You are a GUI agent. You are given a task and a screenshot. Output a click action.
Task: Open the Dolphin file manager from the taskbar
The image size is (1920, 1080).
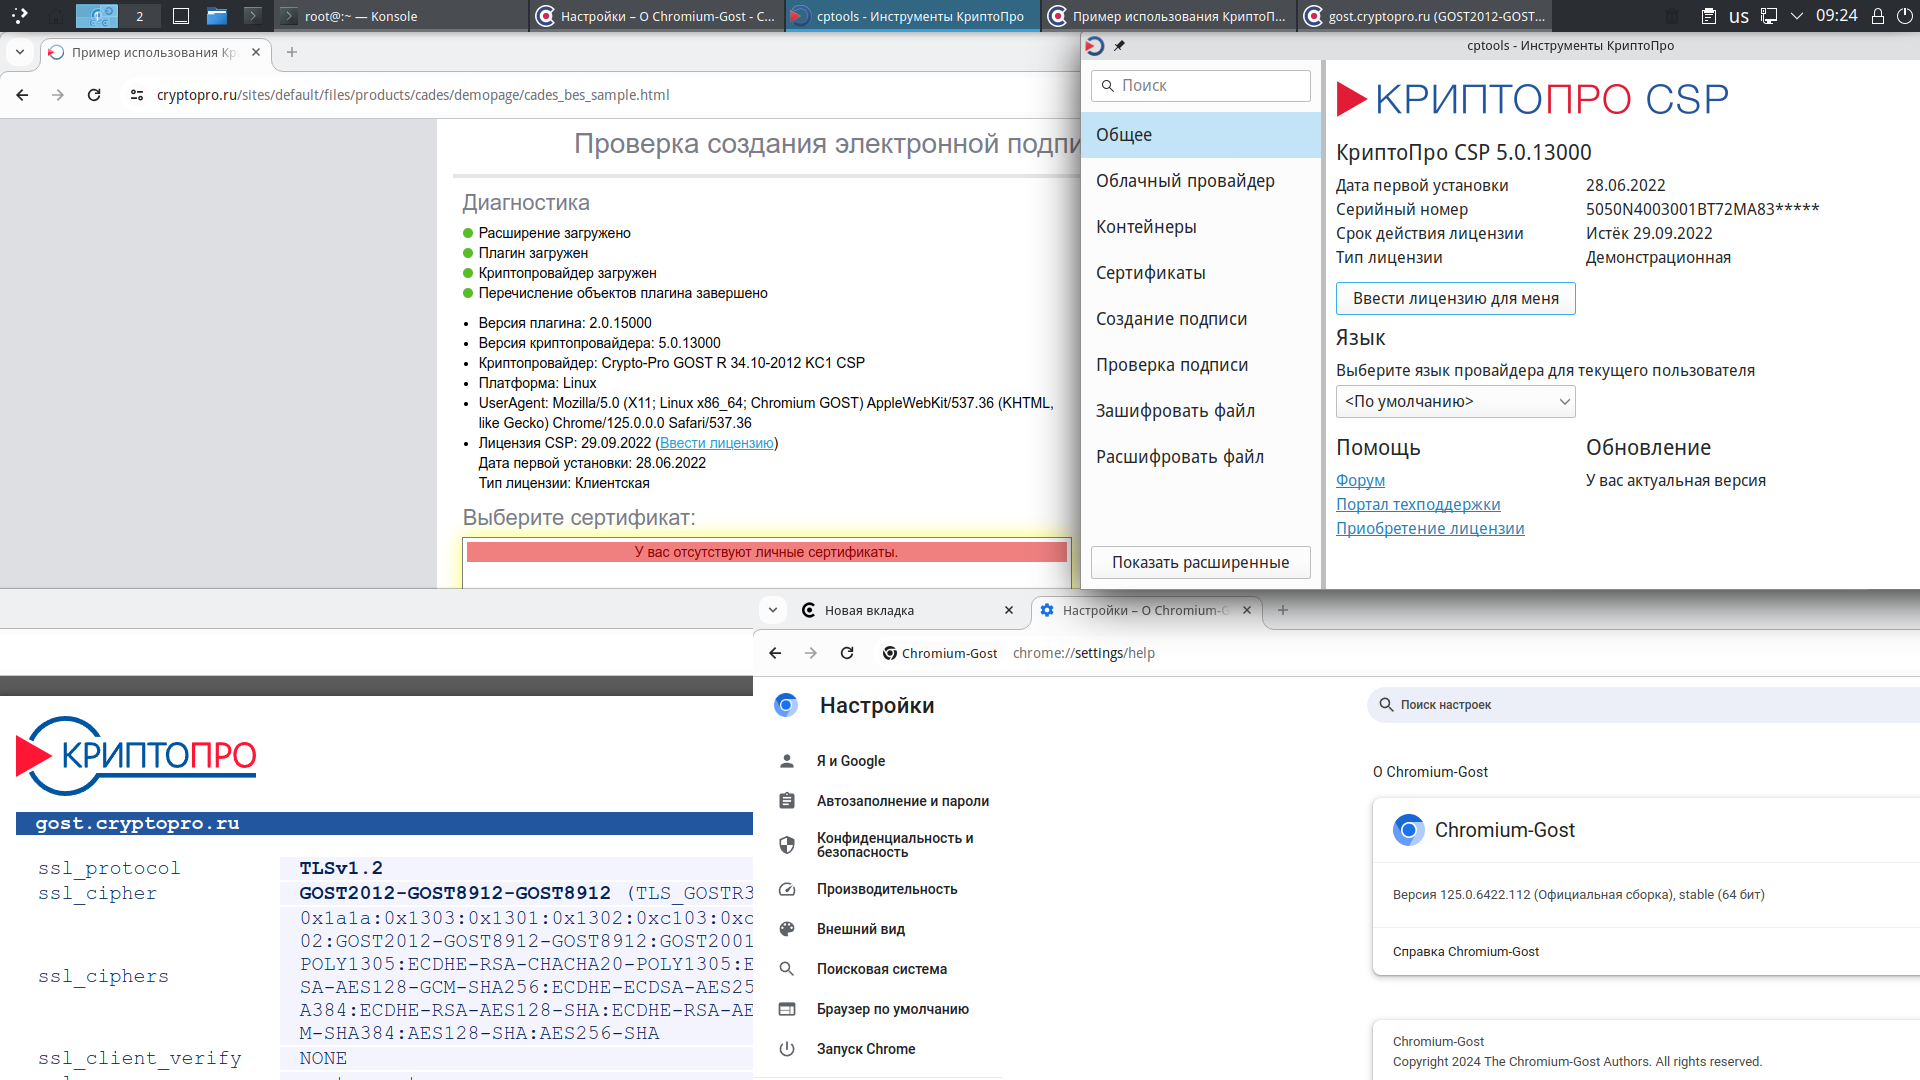217,16
